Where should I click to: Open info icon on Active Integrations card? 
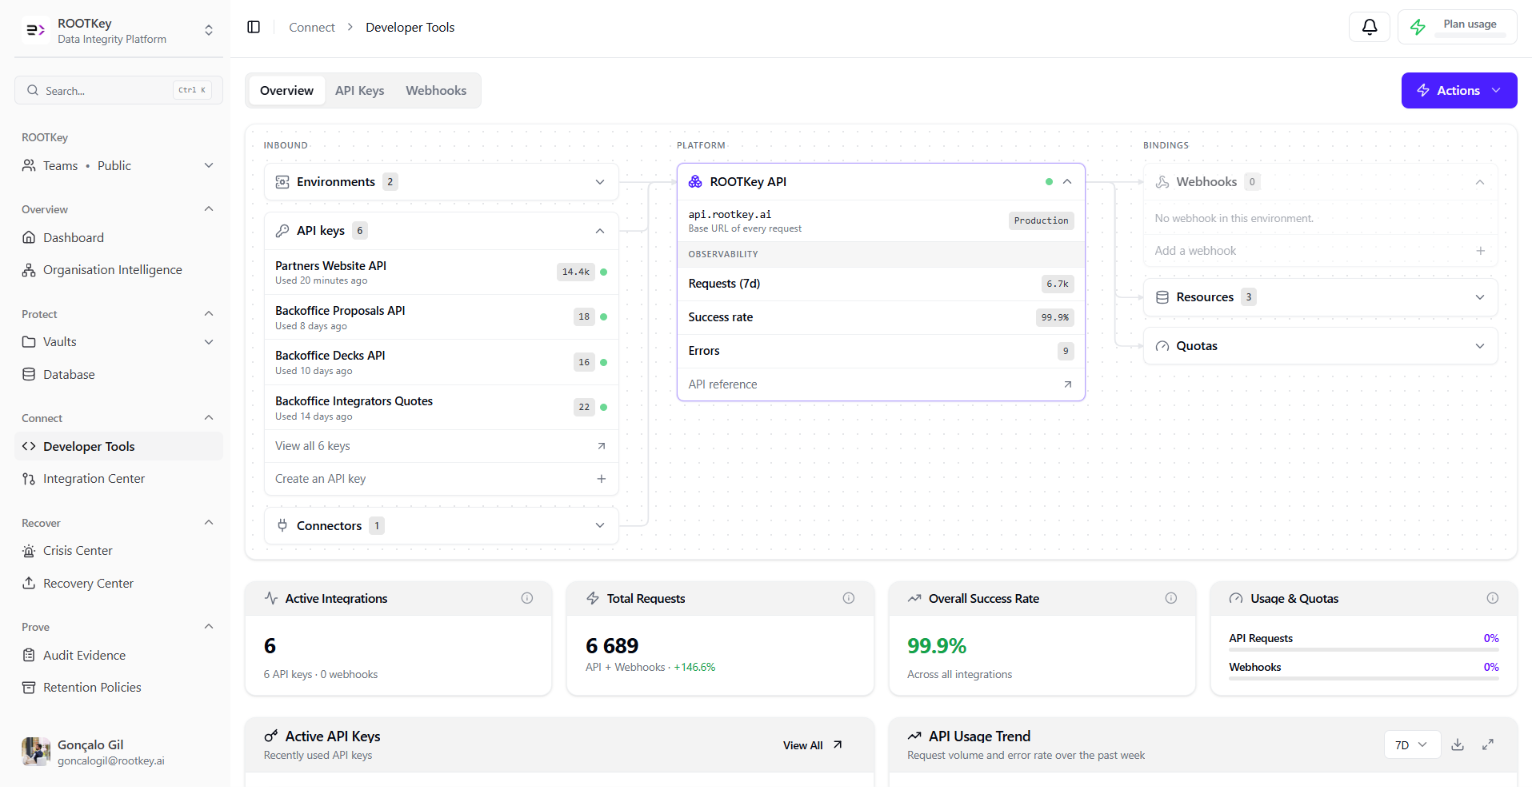pyautogui.click(x=527, y=598)
